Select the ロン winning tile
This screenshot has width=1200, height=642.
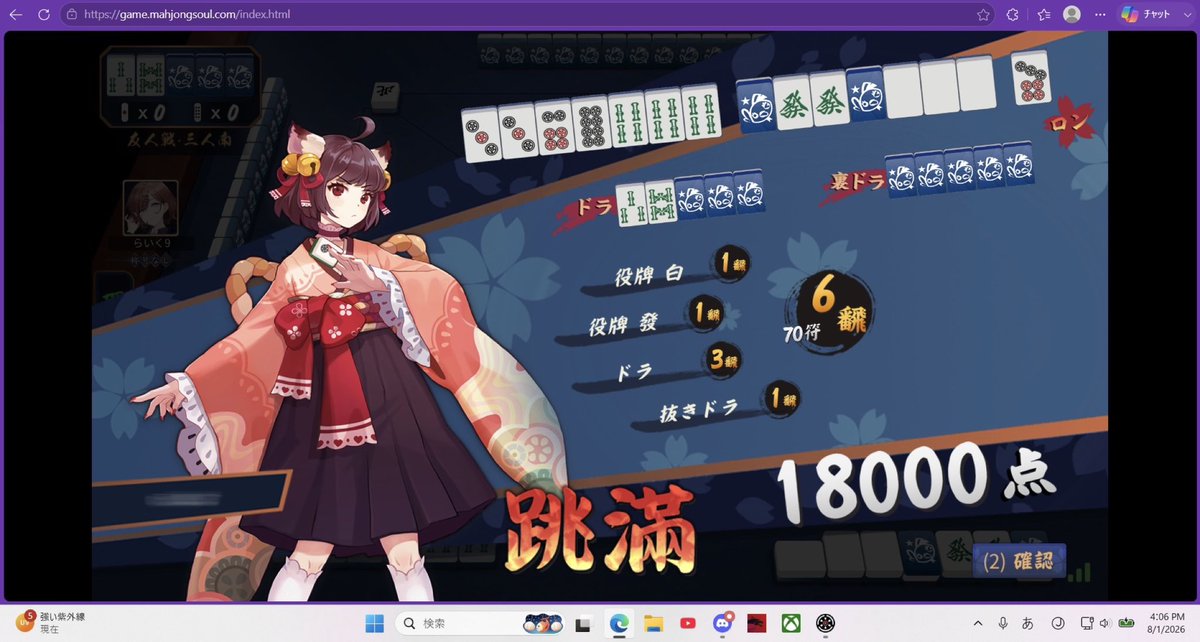(x=1030, y=78)
